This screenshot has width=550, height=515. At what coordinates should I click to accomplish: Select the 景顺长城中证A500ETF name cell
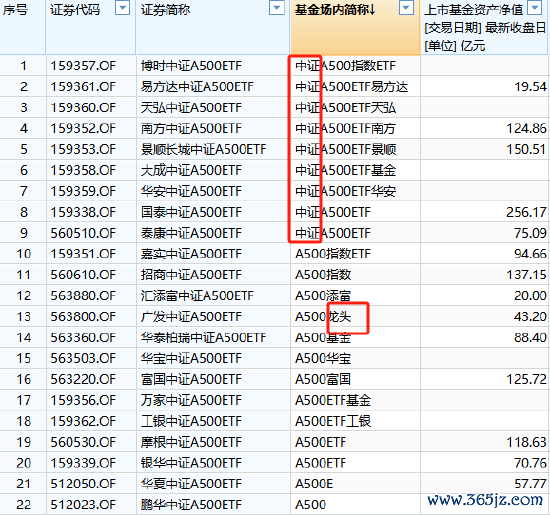point(213,149)
